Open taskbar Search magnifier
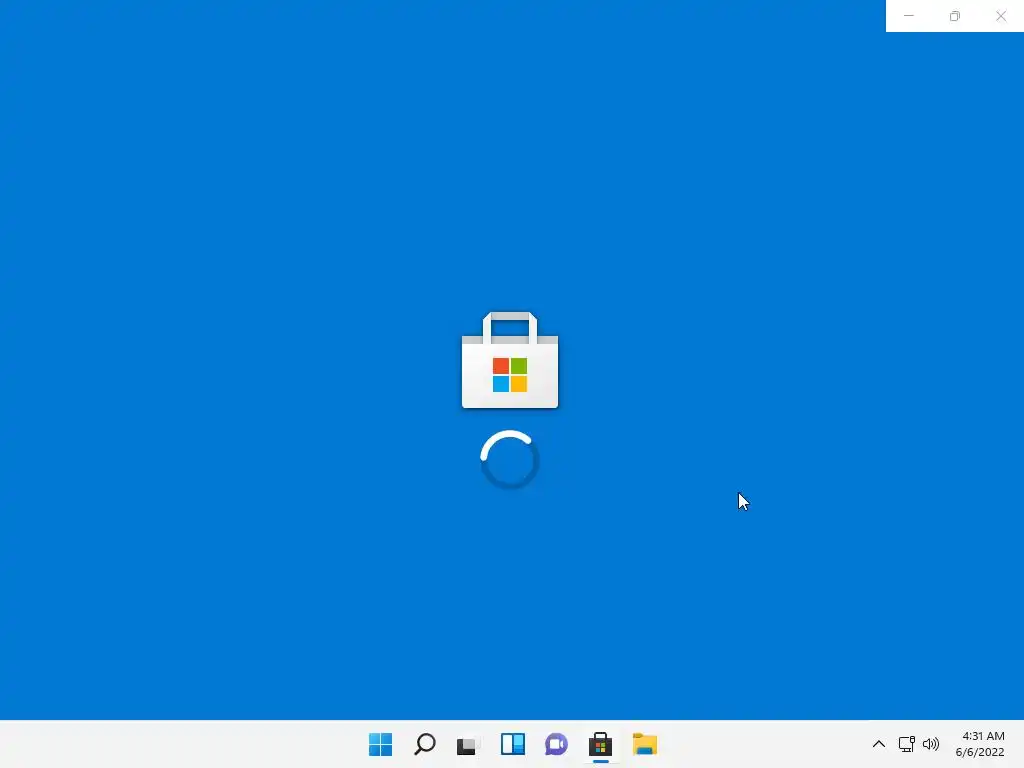Image resolution: width=1024 pixels, height=768 pixels. tap(424, 744)
